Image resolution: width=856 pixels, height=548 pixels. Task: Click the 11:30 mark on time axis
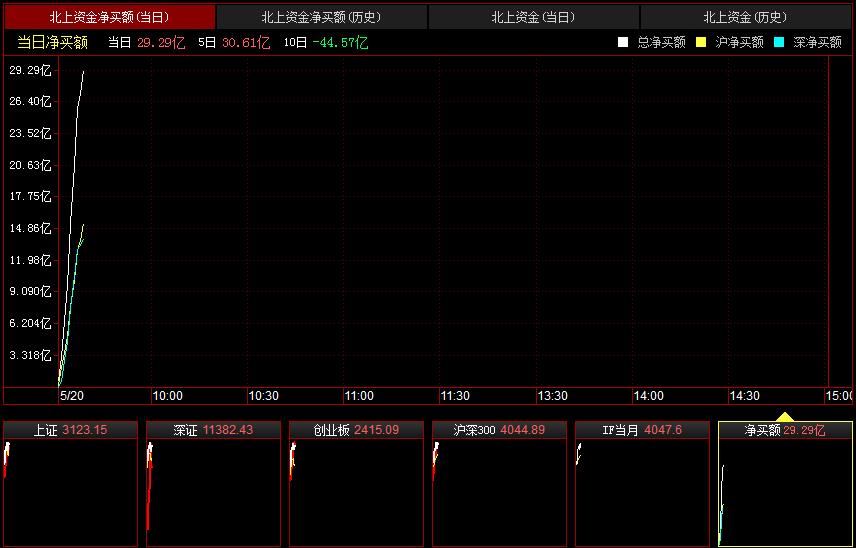coord(455,396)
